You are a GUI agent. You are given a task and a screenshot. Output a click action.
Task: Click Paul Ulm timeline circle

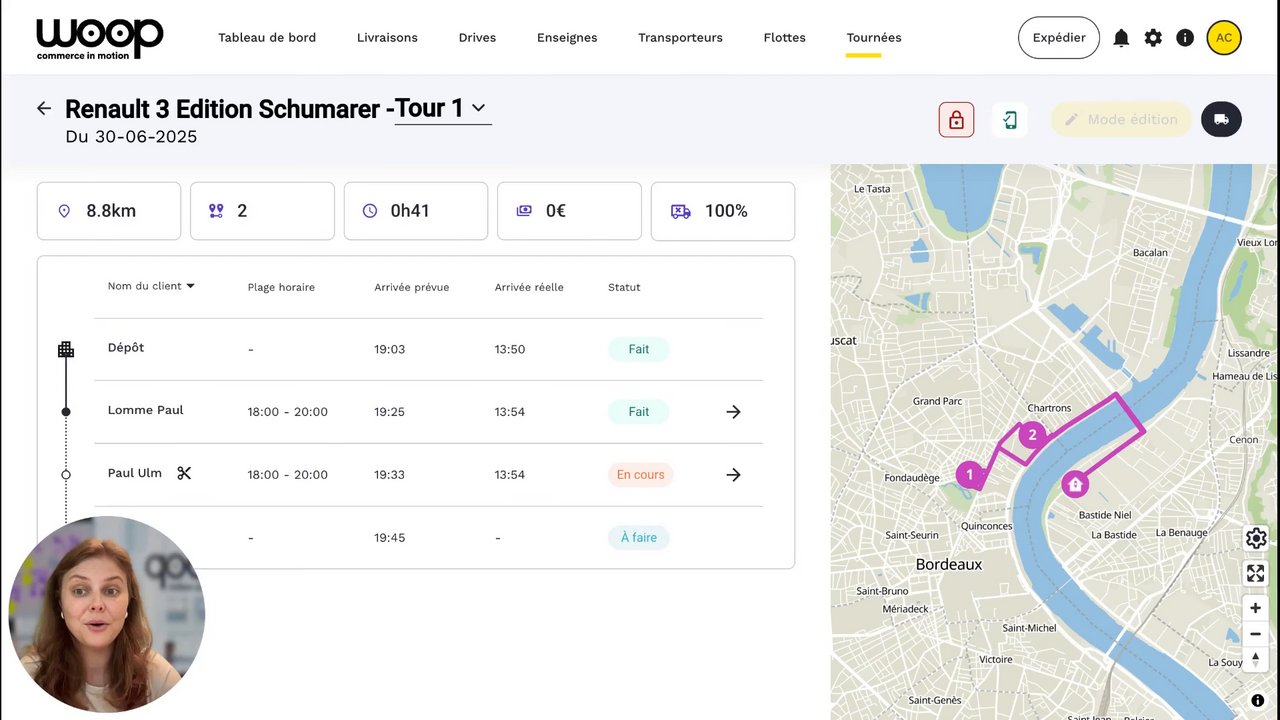coord(66,475)
